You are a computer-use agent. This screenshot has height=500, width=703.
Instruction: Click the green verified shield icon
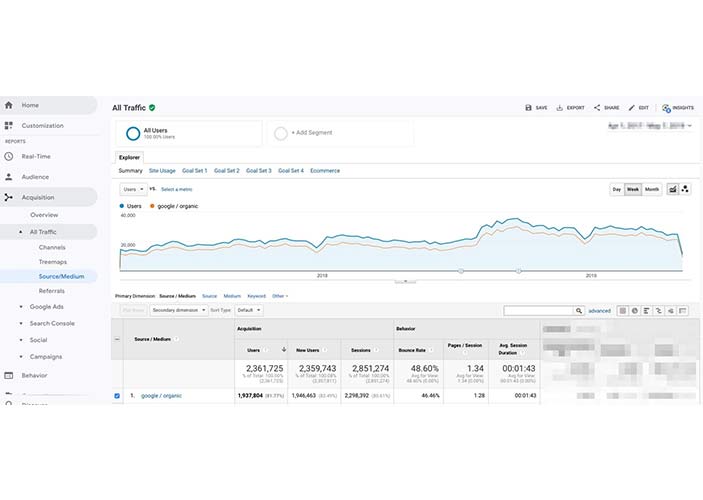(x=152, y=108)
